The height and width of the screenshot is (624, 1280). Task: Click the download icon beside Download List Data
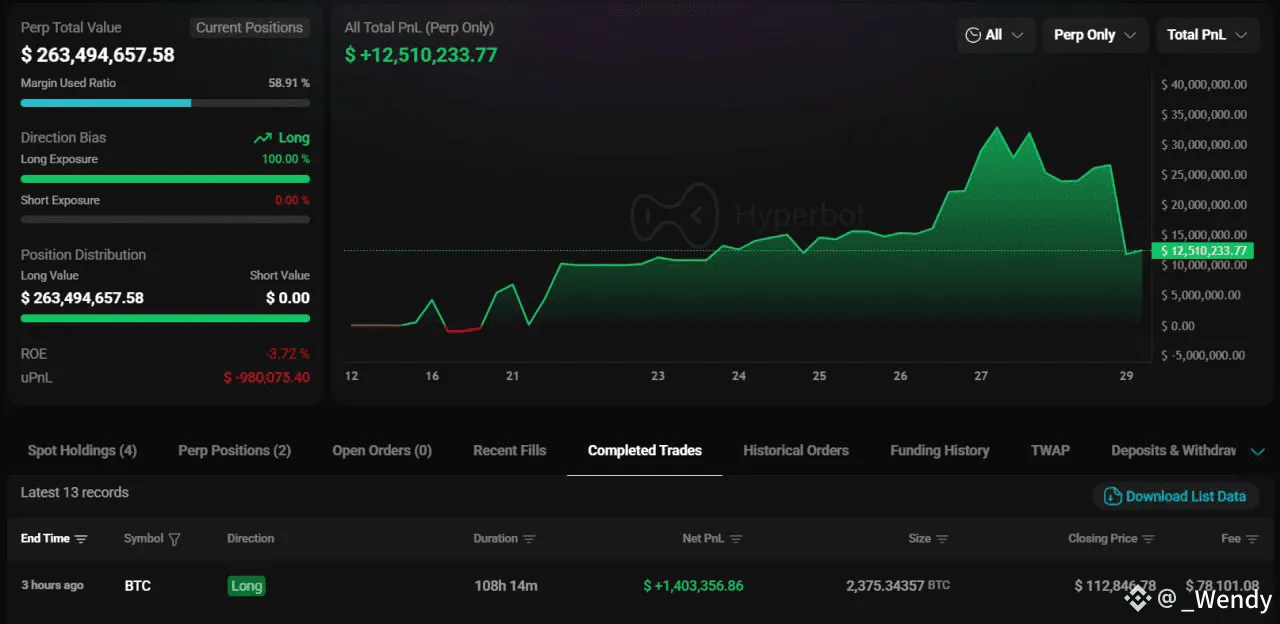click(x=1112, y=496)
